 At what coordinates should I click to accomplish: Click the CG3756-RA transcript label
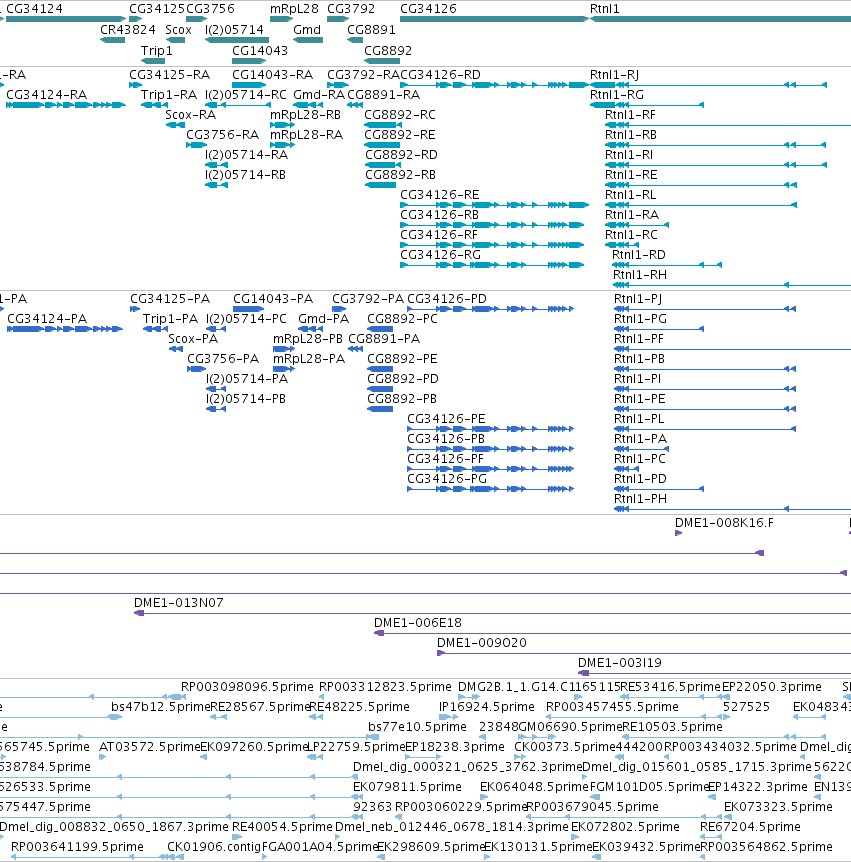(222, 135)
